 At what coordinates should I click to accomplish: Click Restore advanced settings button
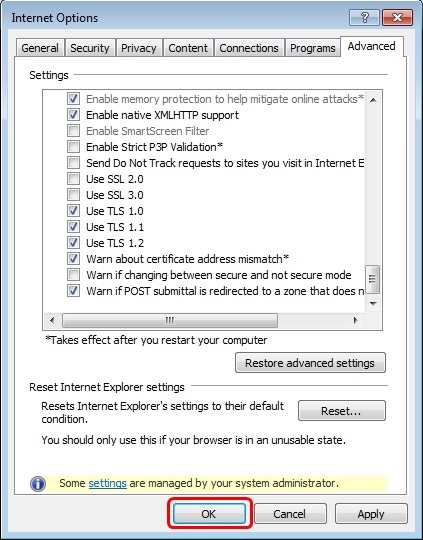point(310,363)
